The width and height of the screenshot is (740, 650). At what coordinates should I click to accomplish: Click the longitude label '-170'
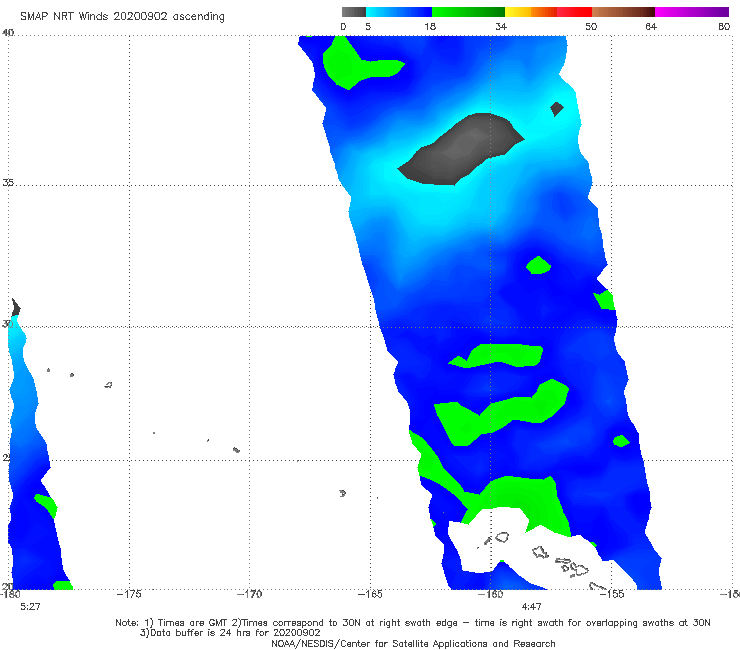point(249,594)
